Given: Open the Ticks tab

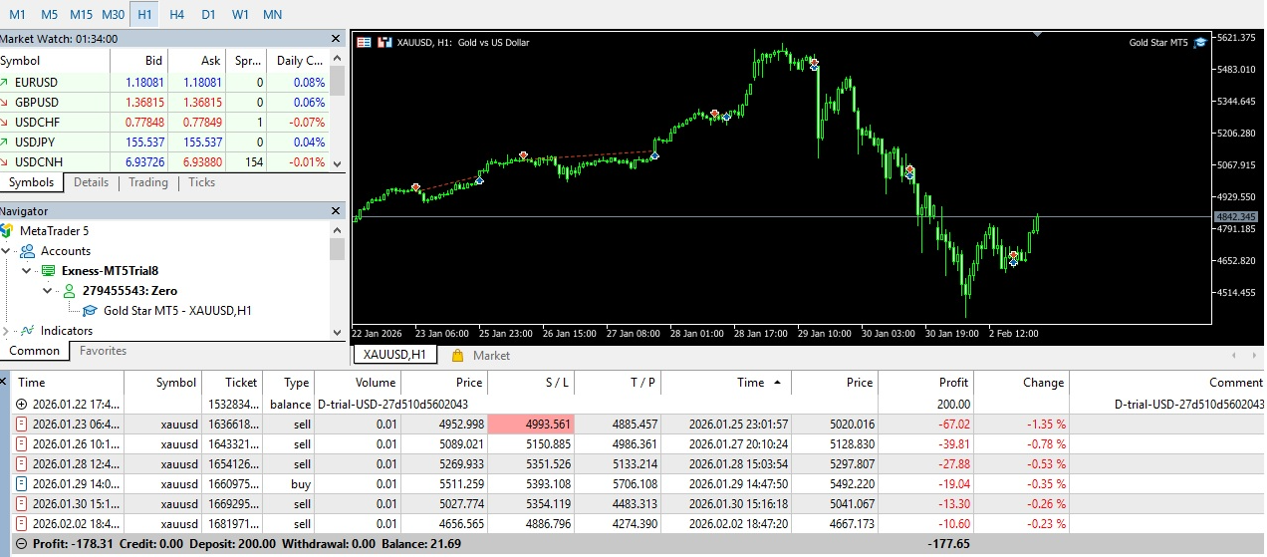Looking at the screenshot, I should coord(202,182).
